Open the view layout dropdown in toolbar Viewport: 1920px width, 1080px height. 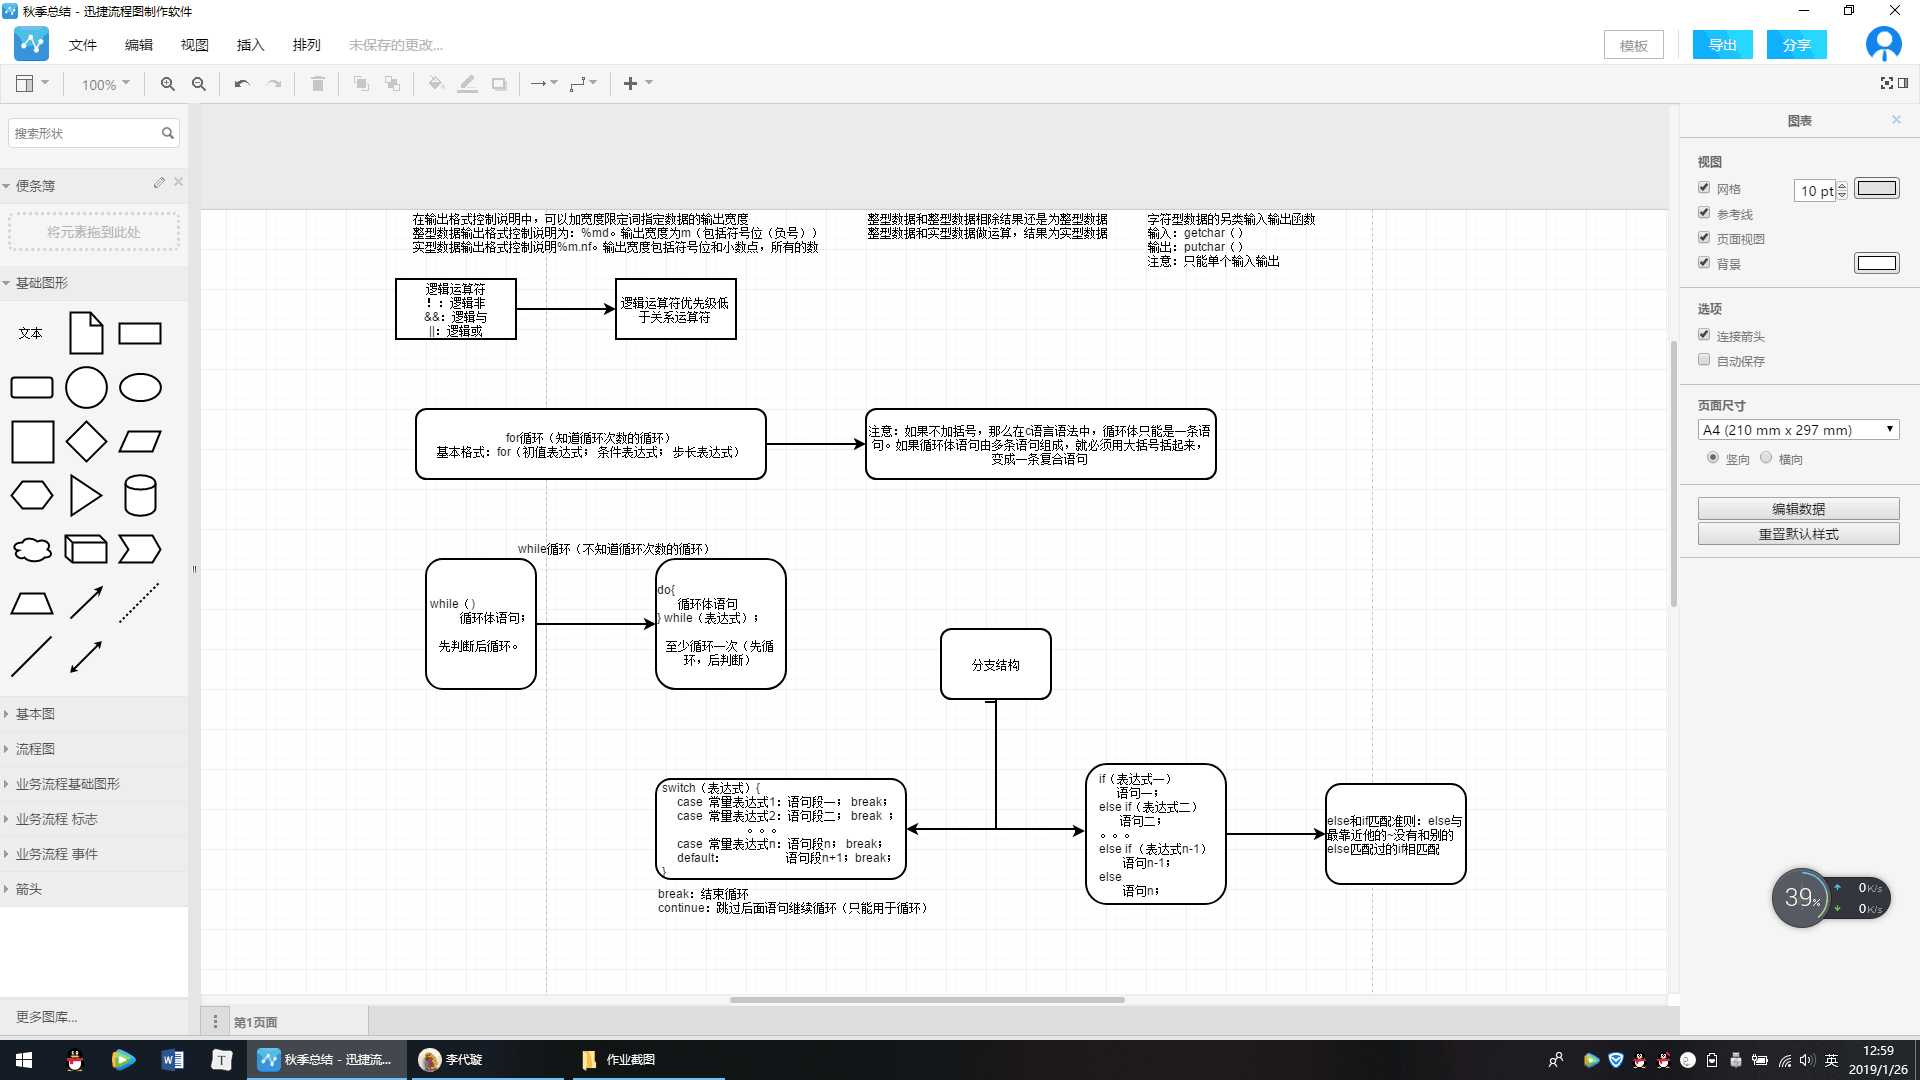32,84
